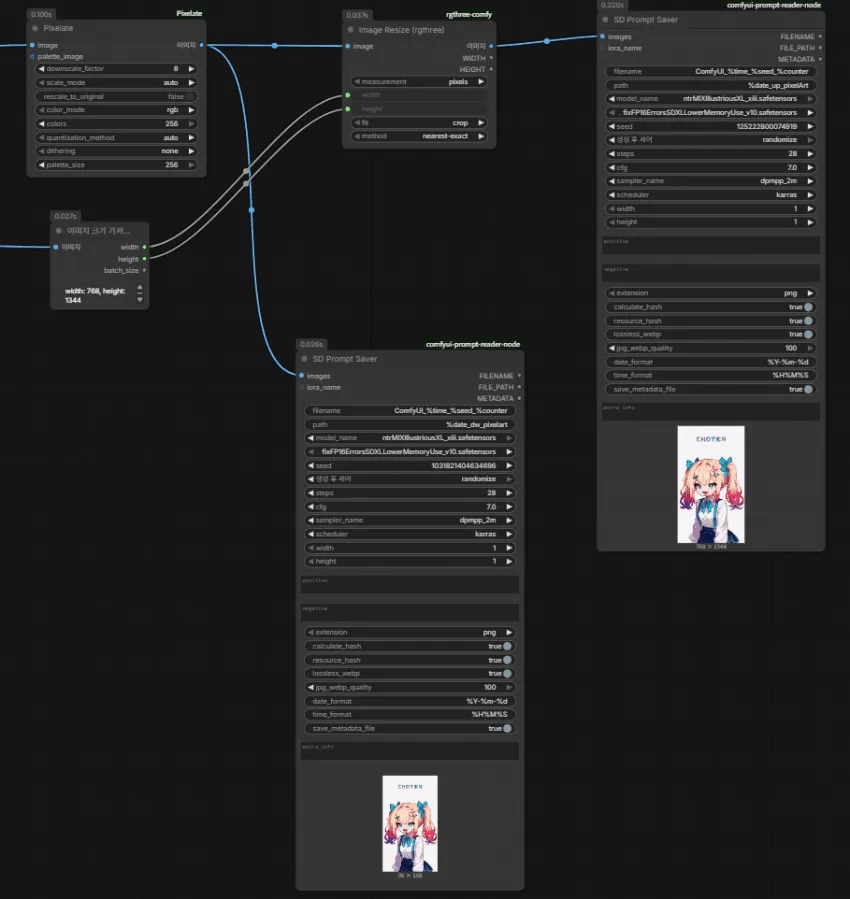
Task: Open the method dropdown showing nearest-exact
Action: pos(419,136)
